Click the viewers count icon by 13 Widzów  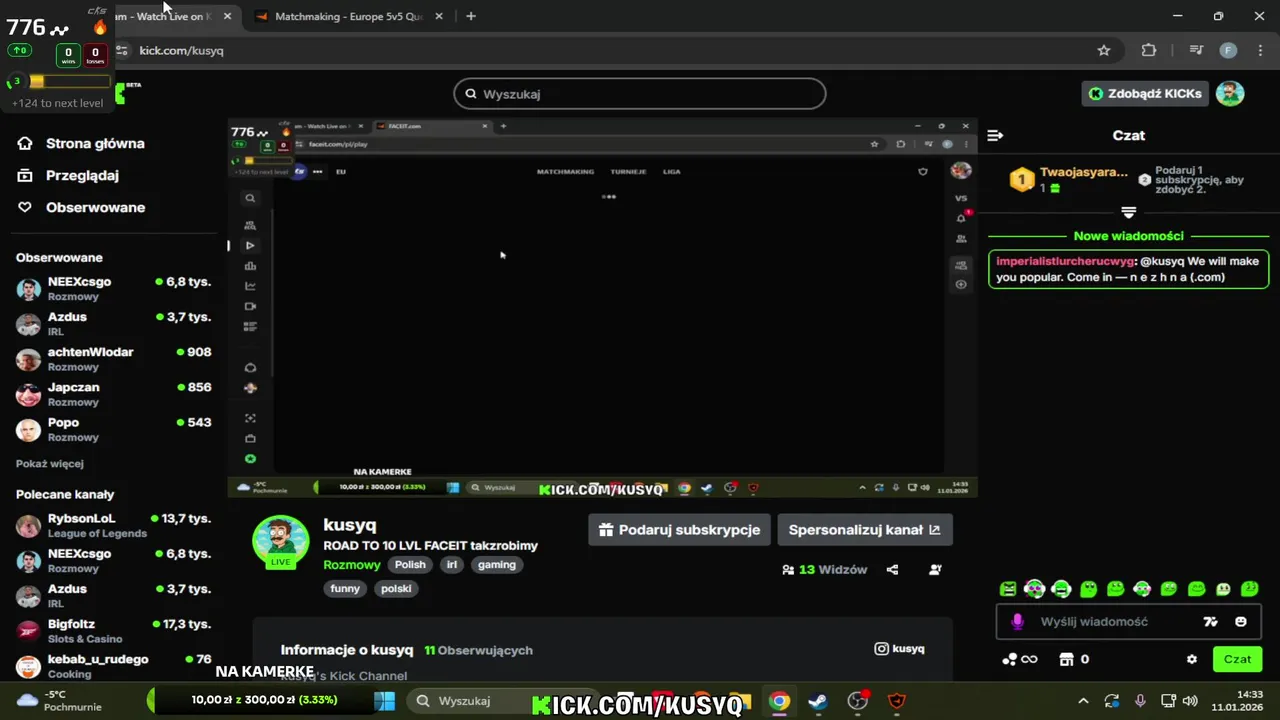pos(788,570)
